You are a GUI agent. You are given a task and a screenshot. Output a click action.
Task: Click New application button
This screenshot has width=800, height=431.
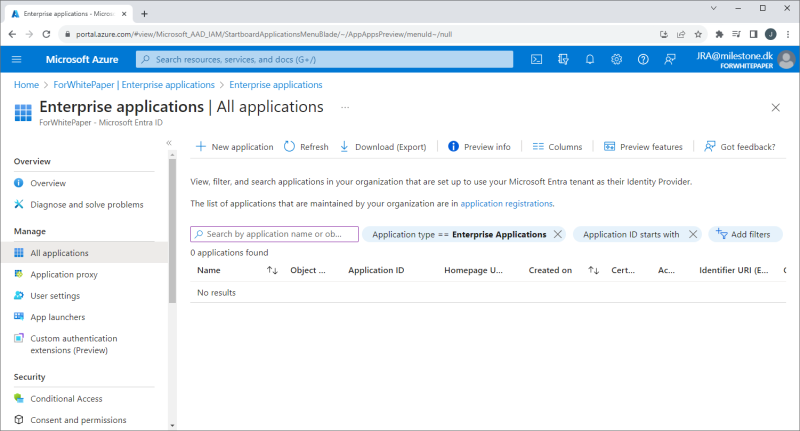(233, 147)
